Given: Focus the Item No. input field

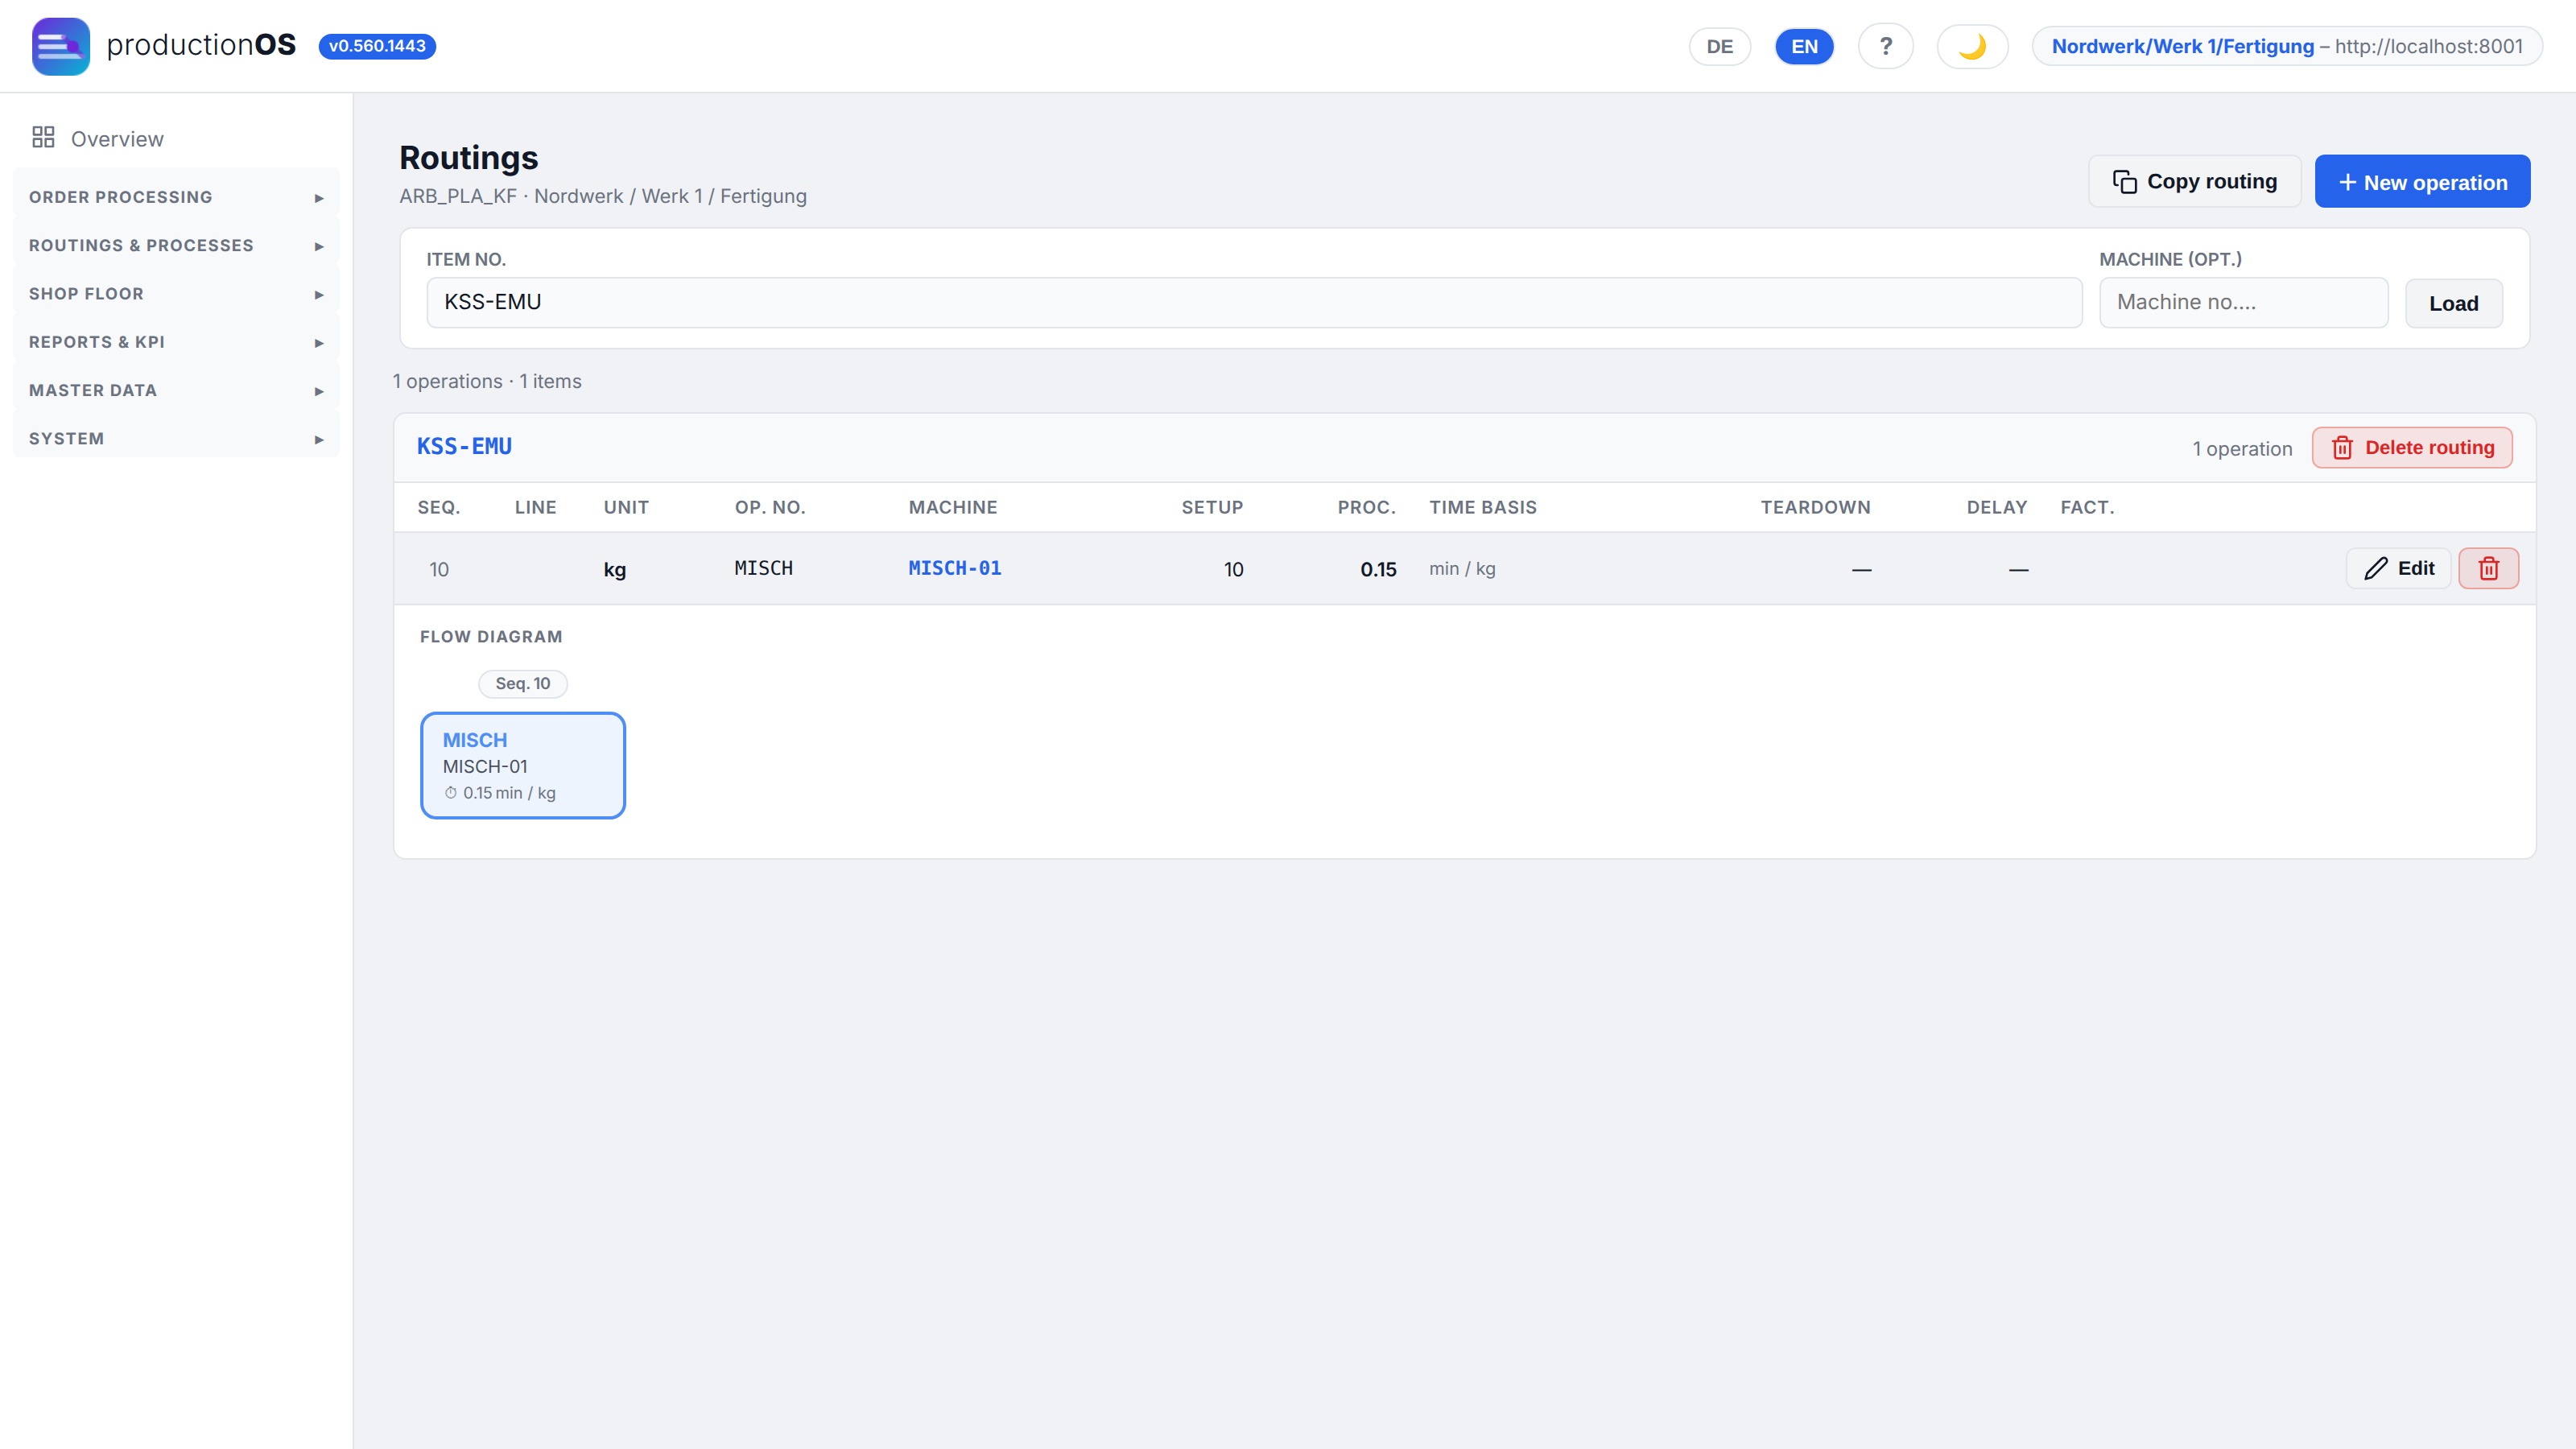Looking at the screenshot, I should point(1254,302).
